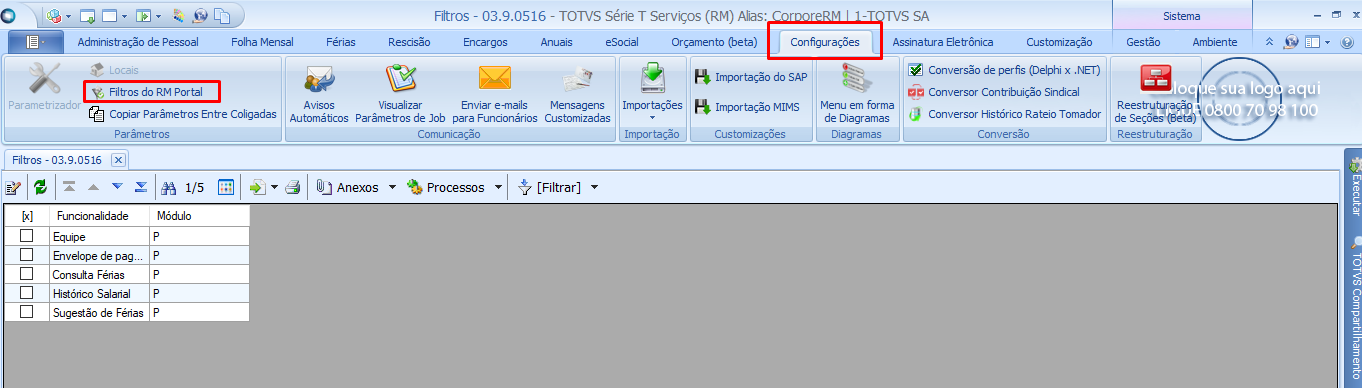Image resolution: width=1362 pixels, height=388 pixels.
Task: Switch to Administração de Pessoal tab
Action: [x=138, y=42]
